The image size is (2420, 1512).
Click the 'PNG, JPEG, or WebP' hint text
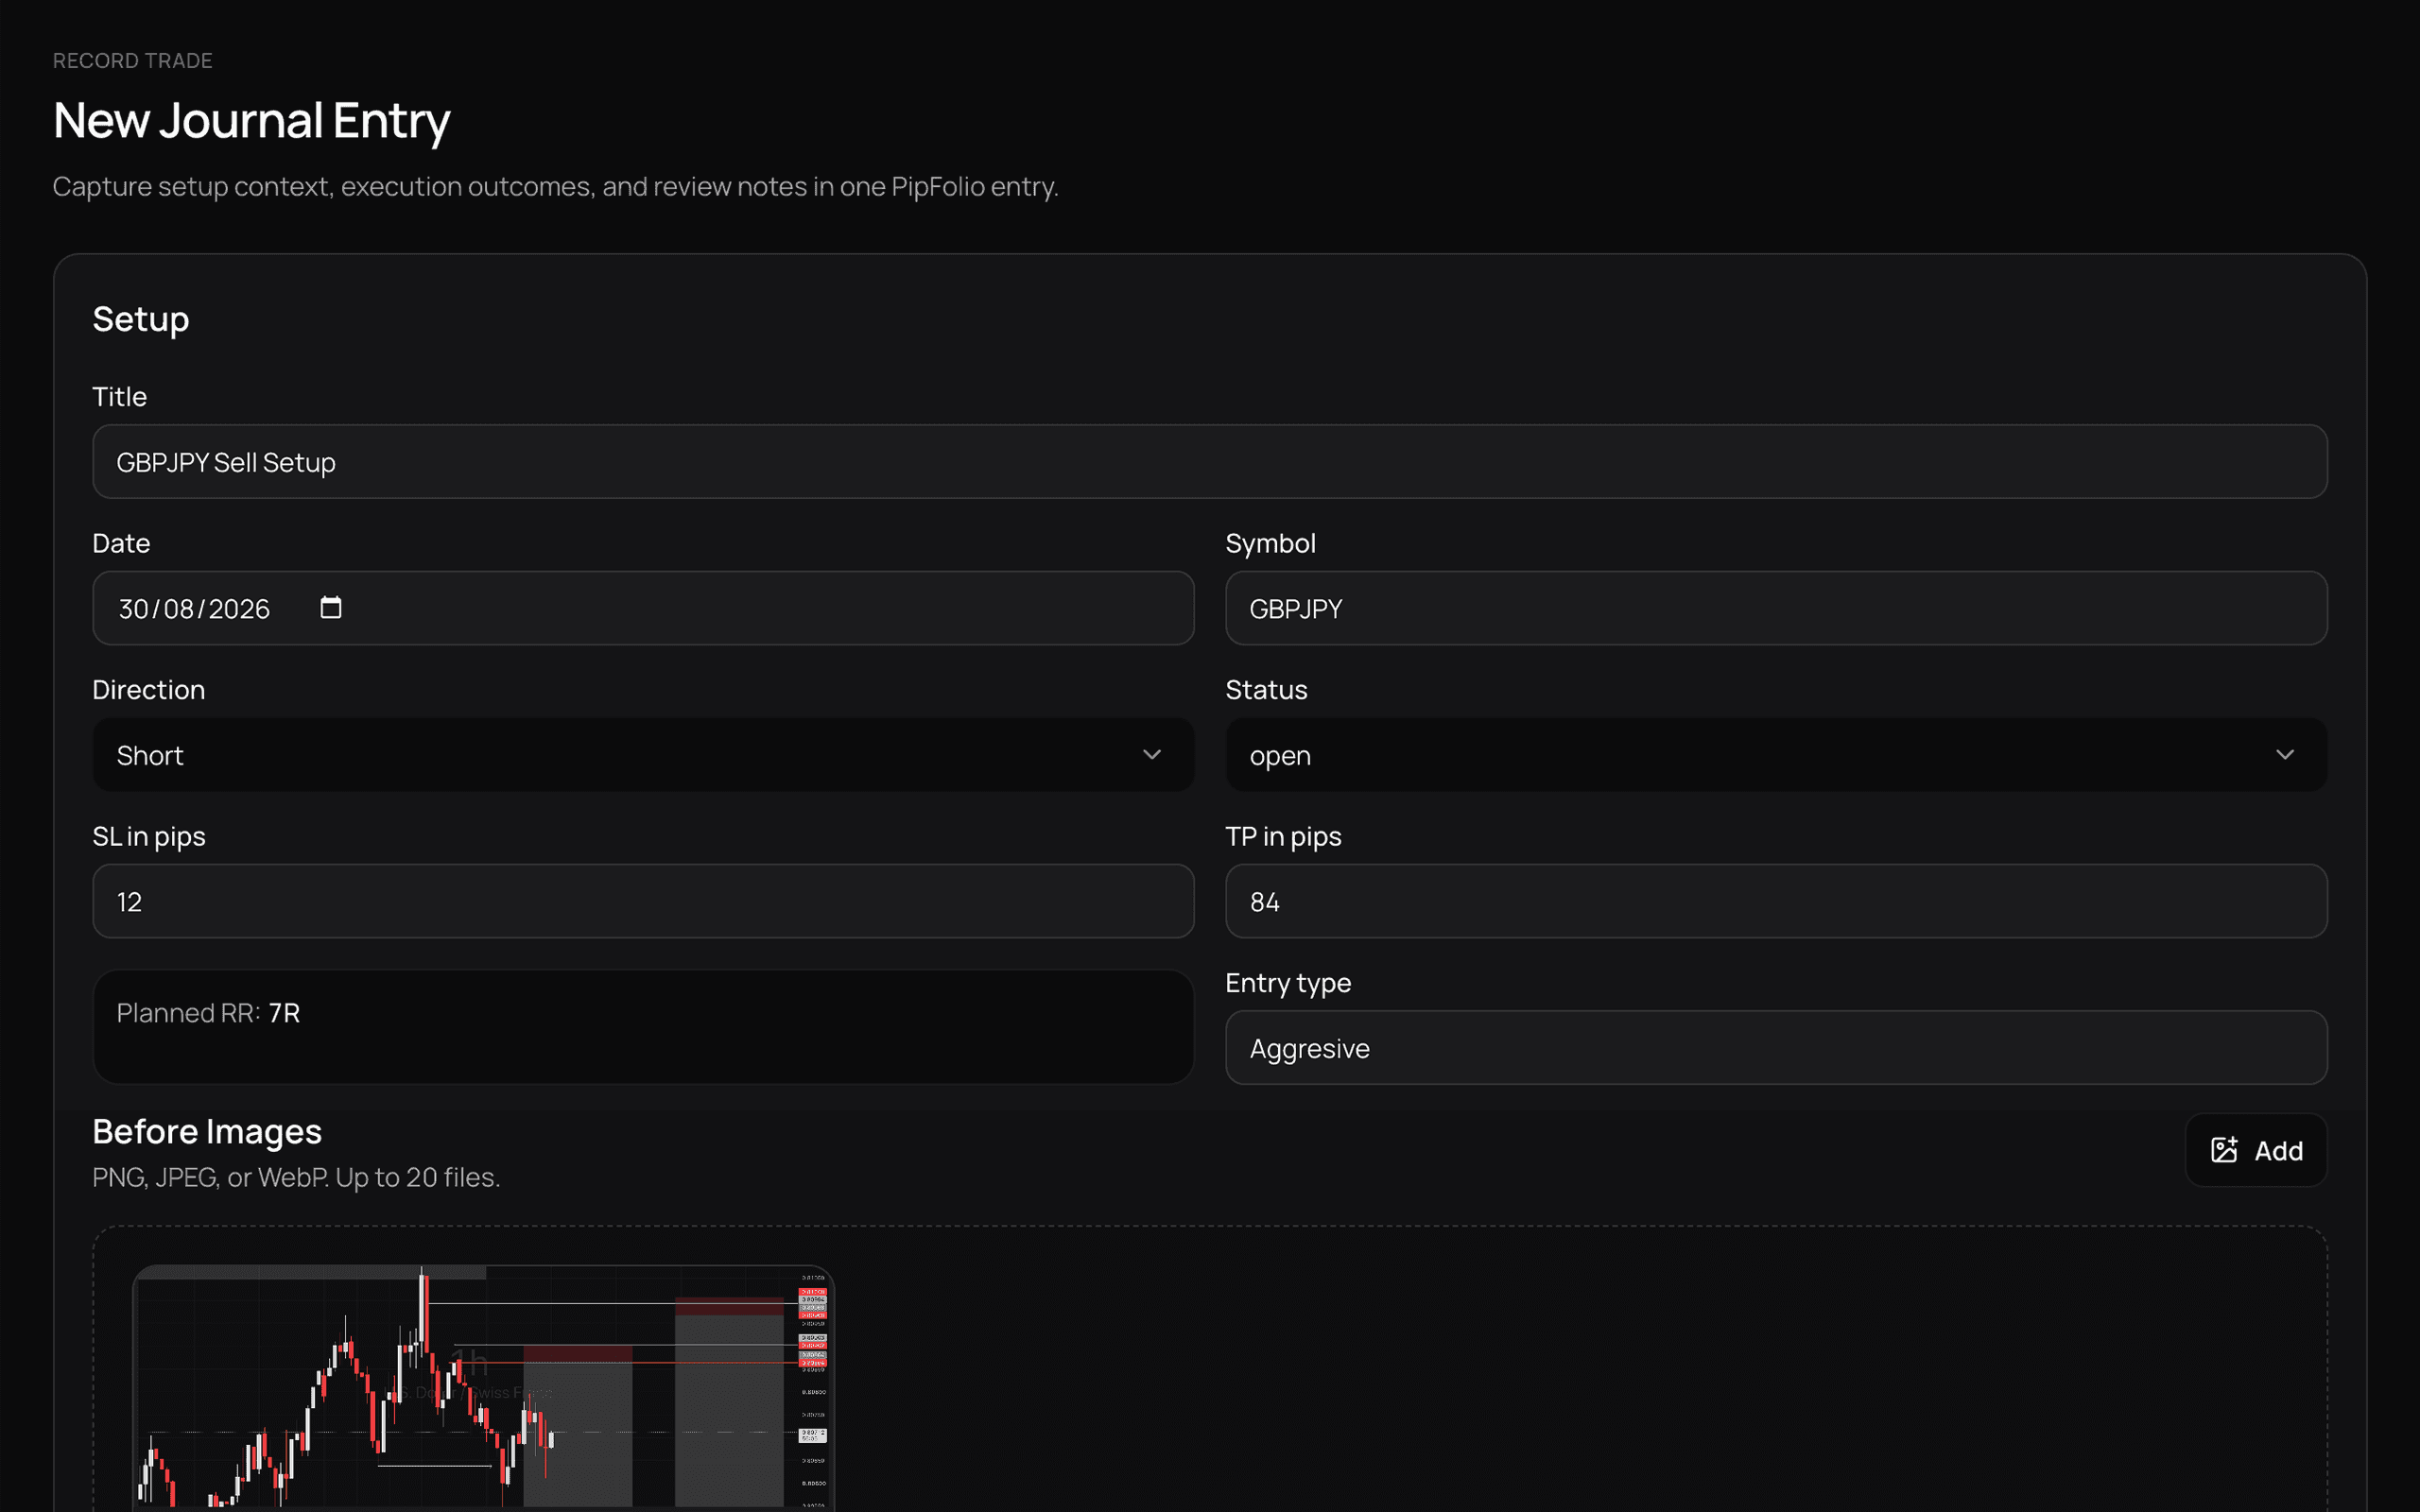coord(296,1177)
